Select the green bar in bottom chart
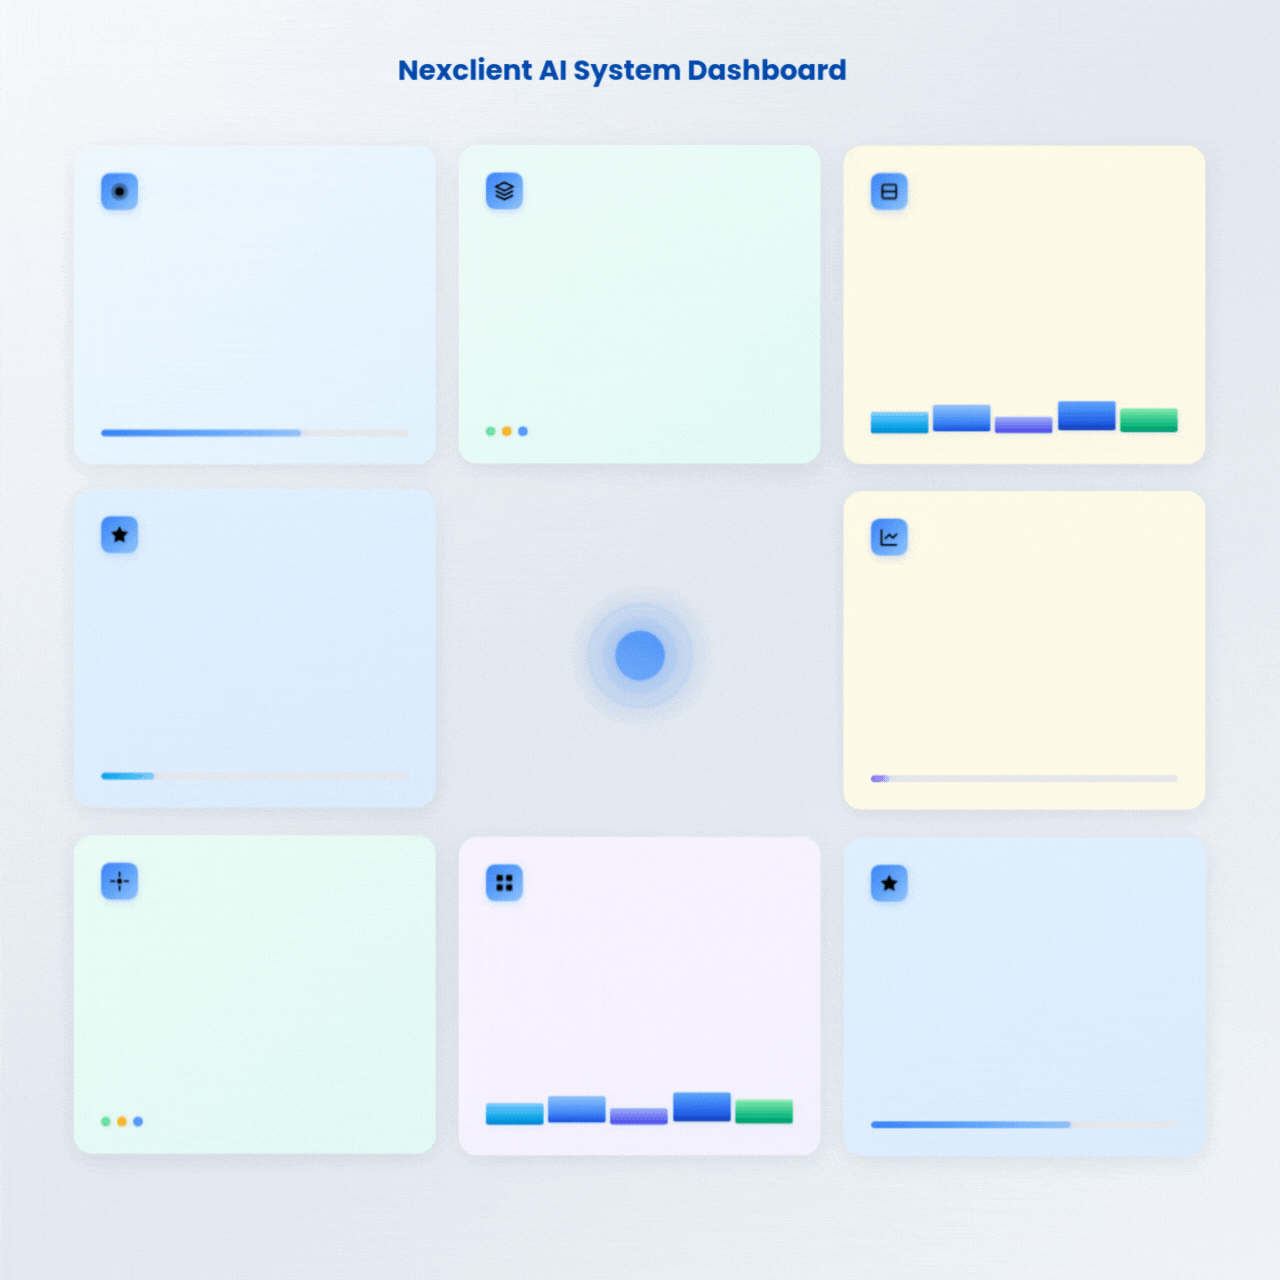Viewport: 1280px width, 1280px height. coord(763,1111)
